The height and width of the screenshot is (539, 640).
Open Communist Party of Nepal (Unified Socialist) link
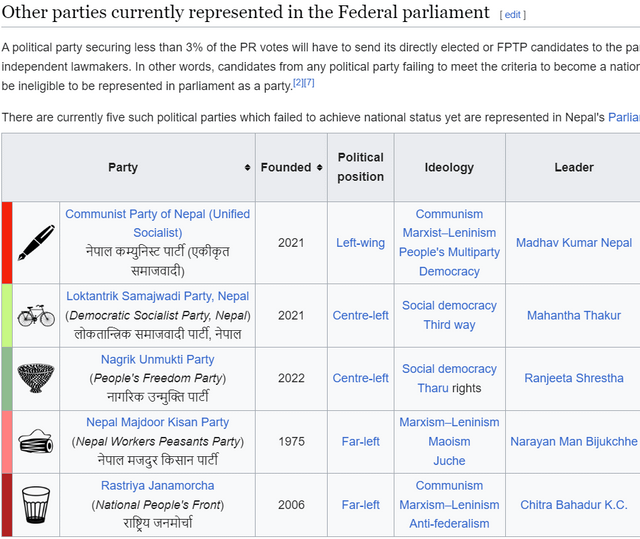(158, 223)
